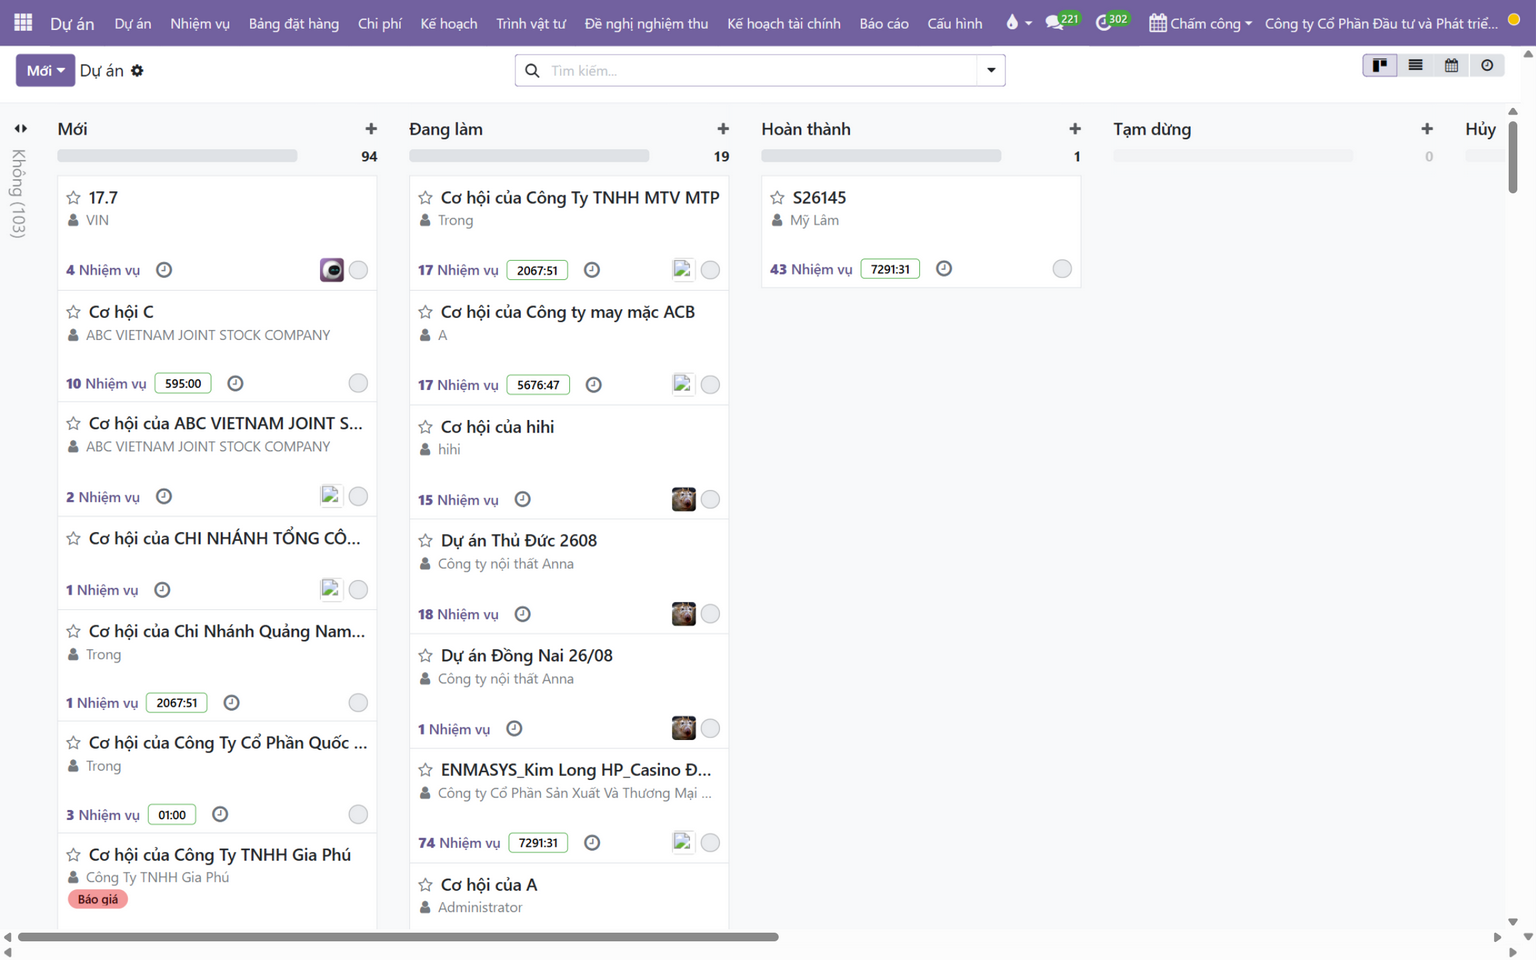Screen dimensions: 1536x960
Task: Click 595:00 hours badge on Cơ hội C
Action: [183, 384]
